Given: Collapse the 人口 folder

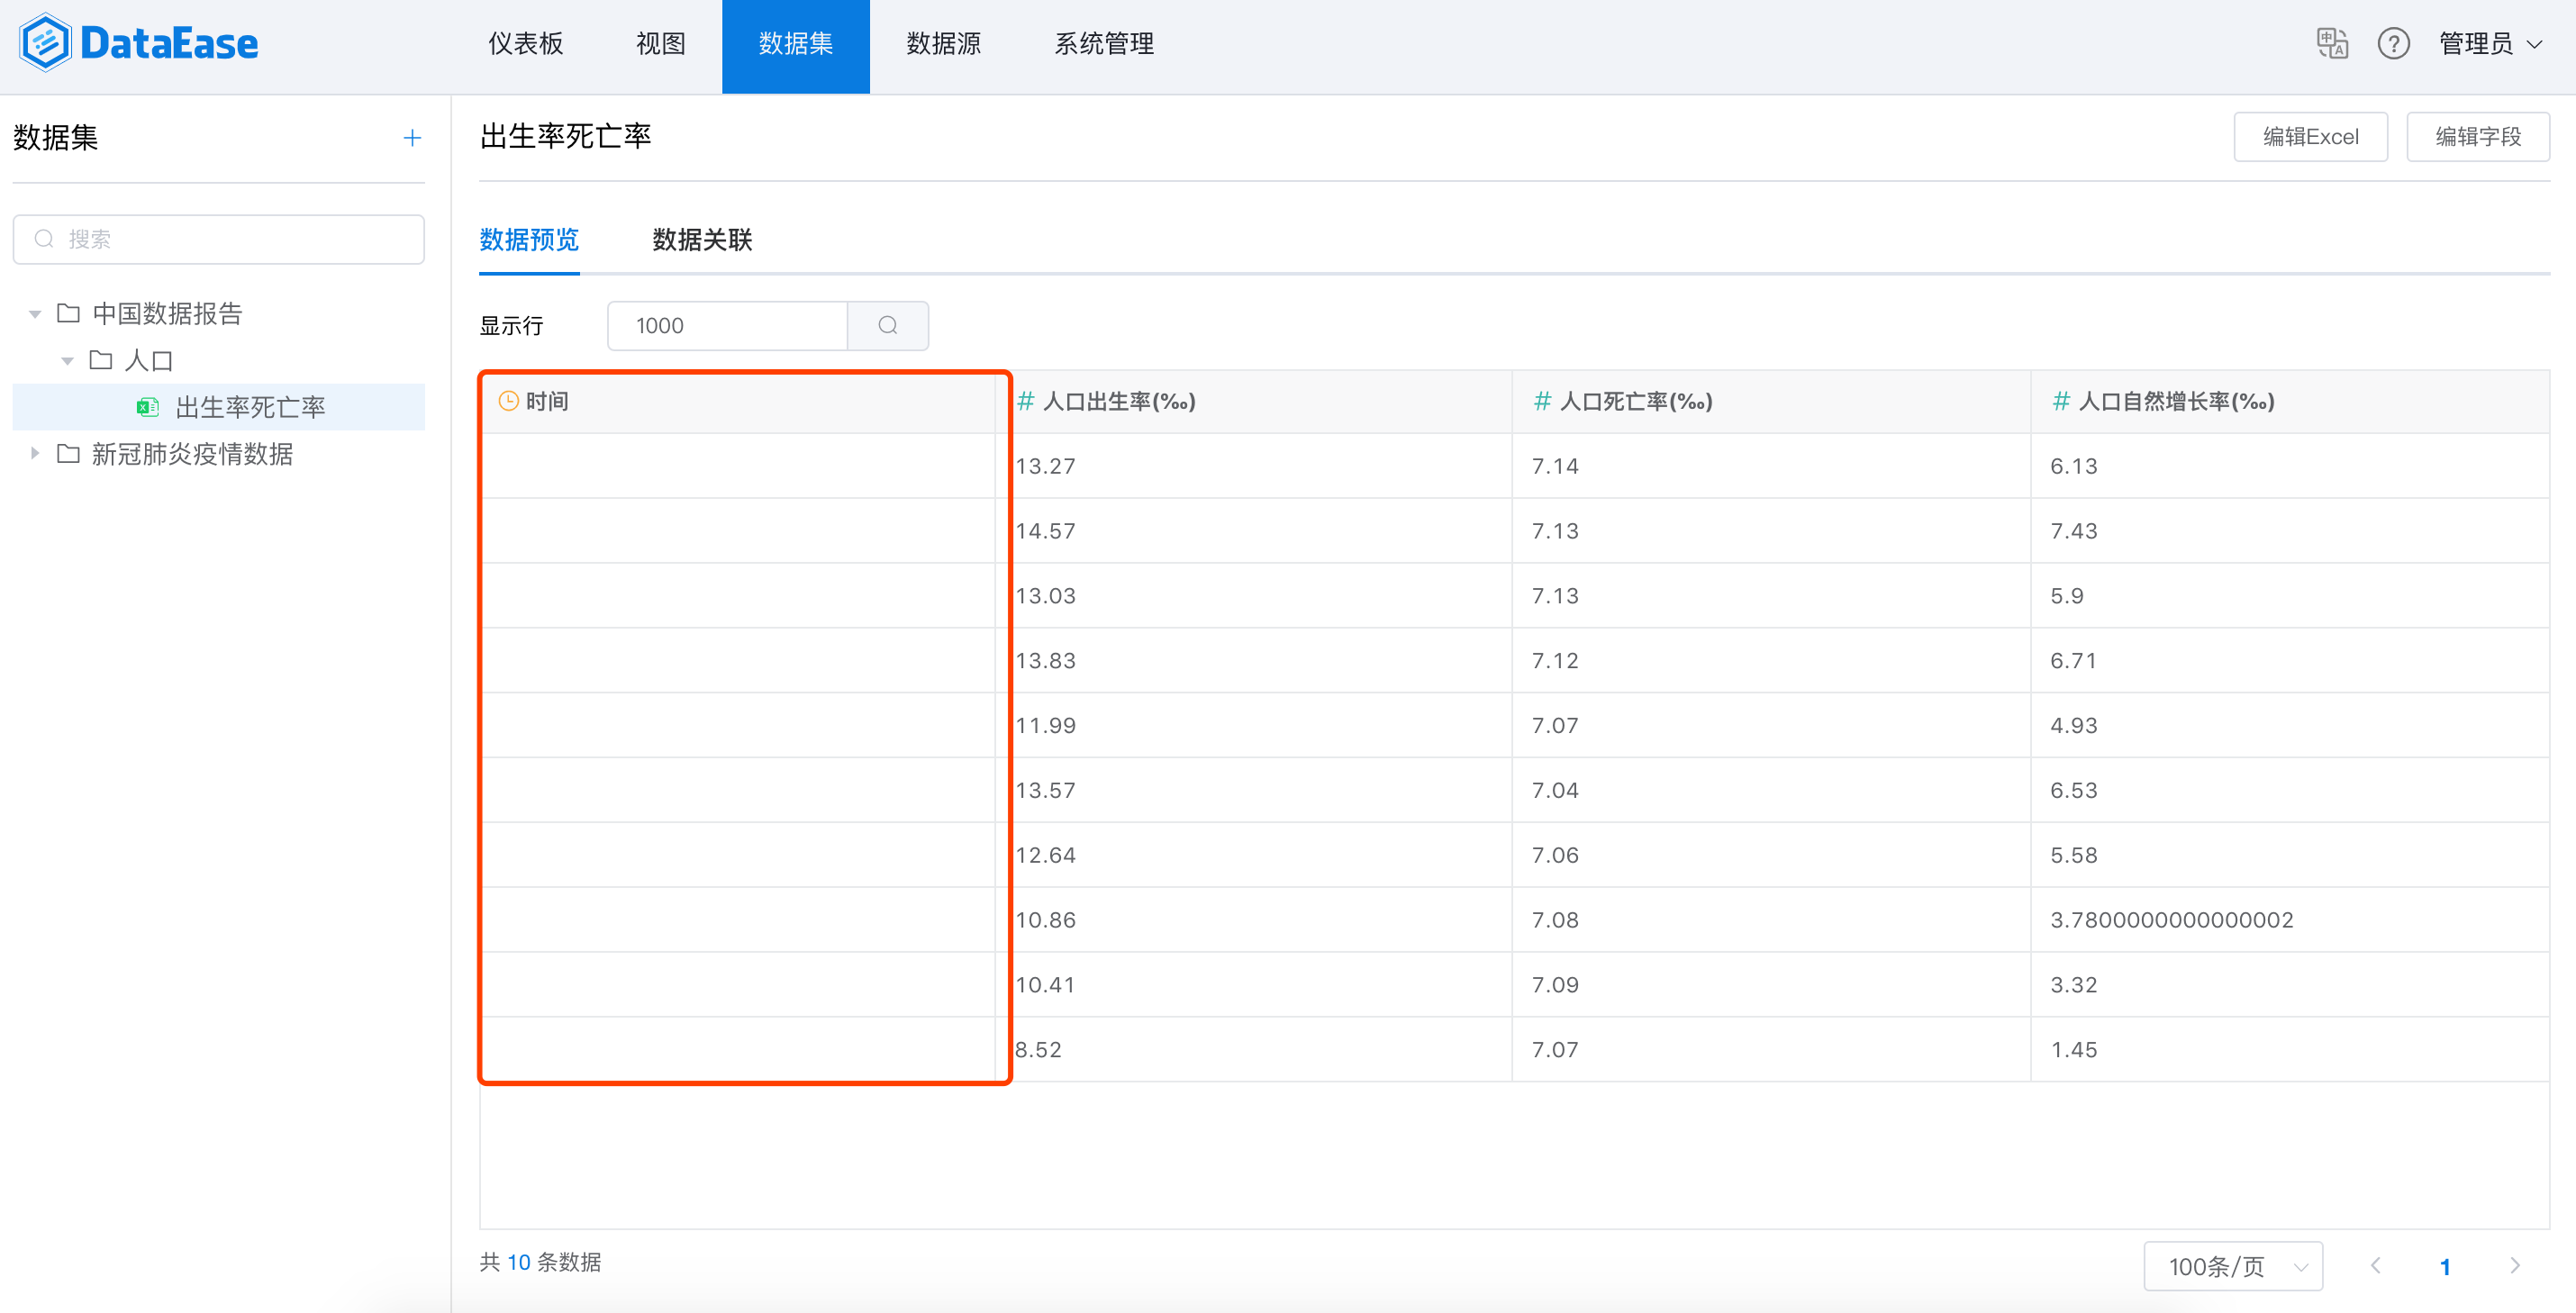Looking at the screenshot, I should point(67,361).
